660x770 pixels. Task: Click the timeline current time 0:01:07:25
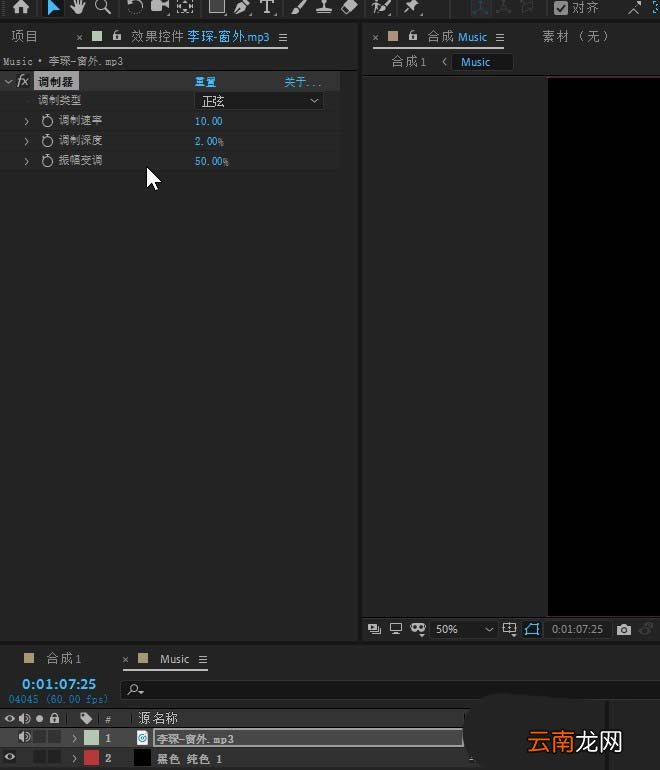[59, 684]
